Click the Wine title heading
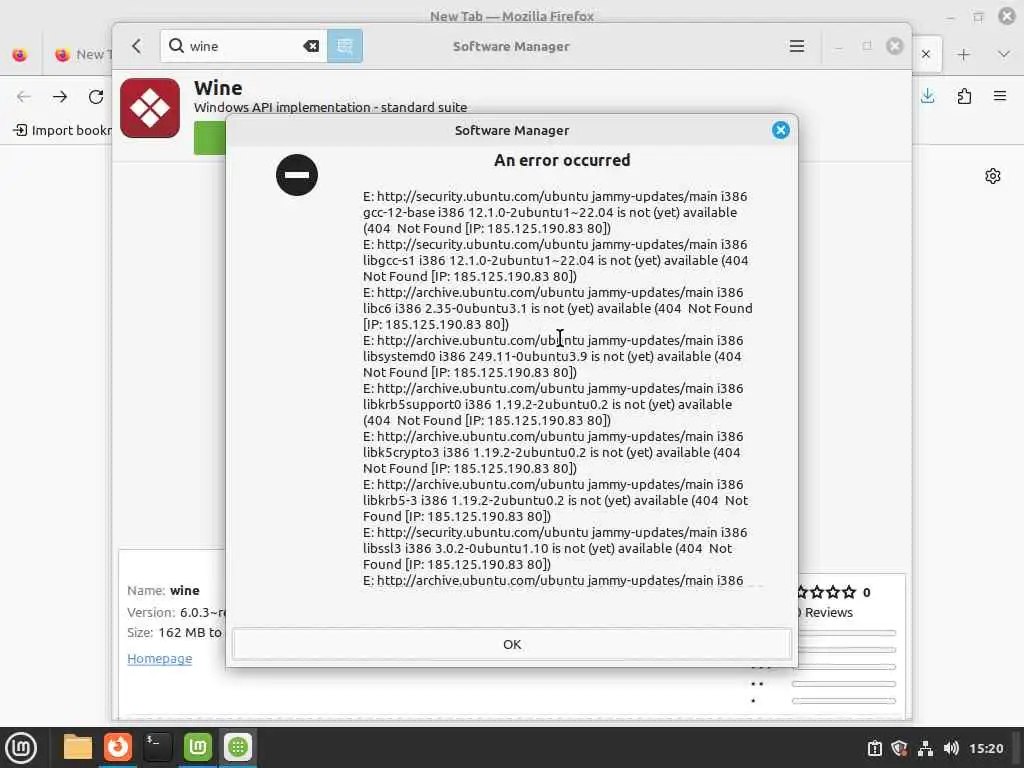The image size is (1024, 768). [x=218, y=88]
